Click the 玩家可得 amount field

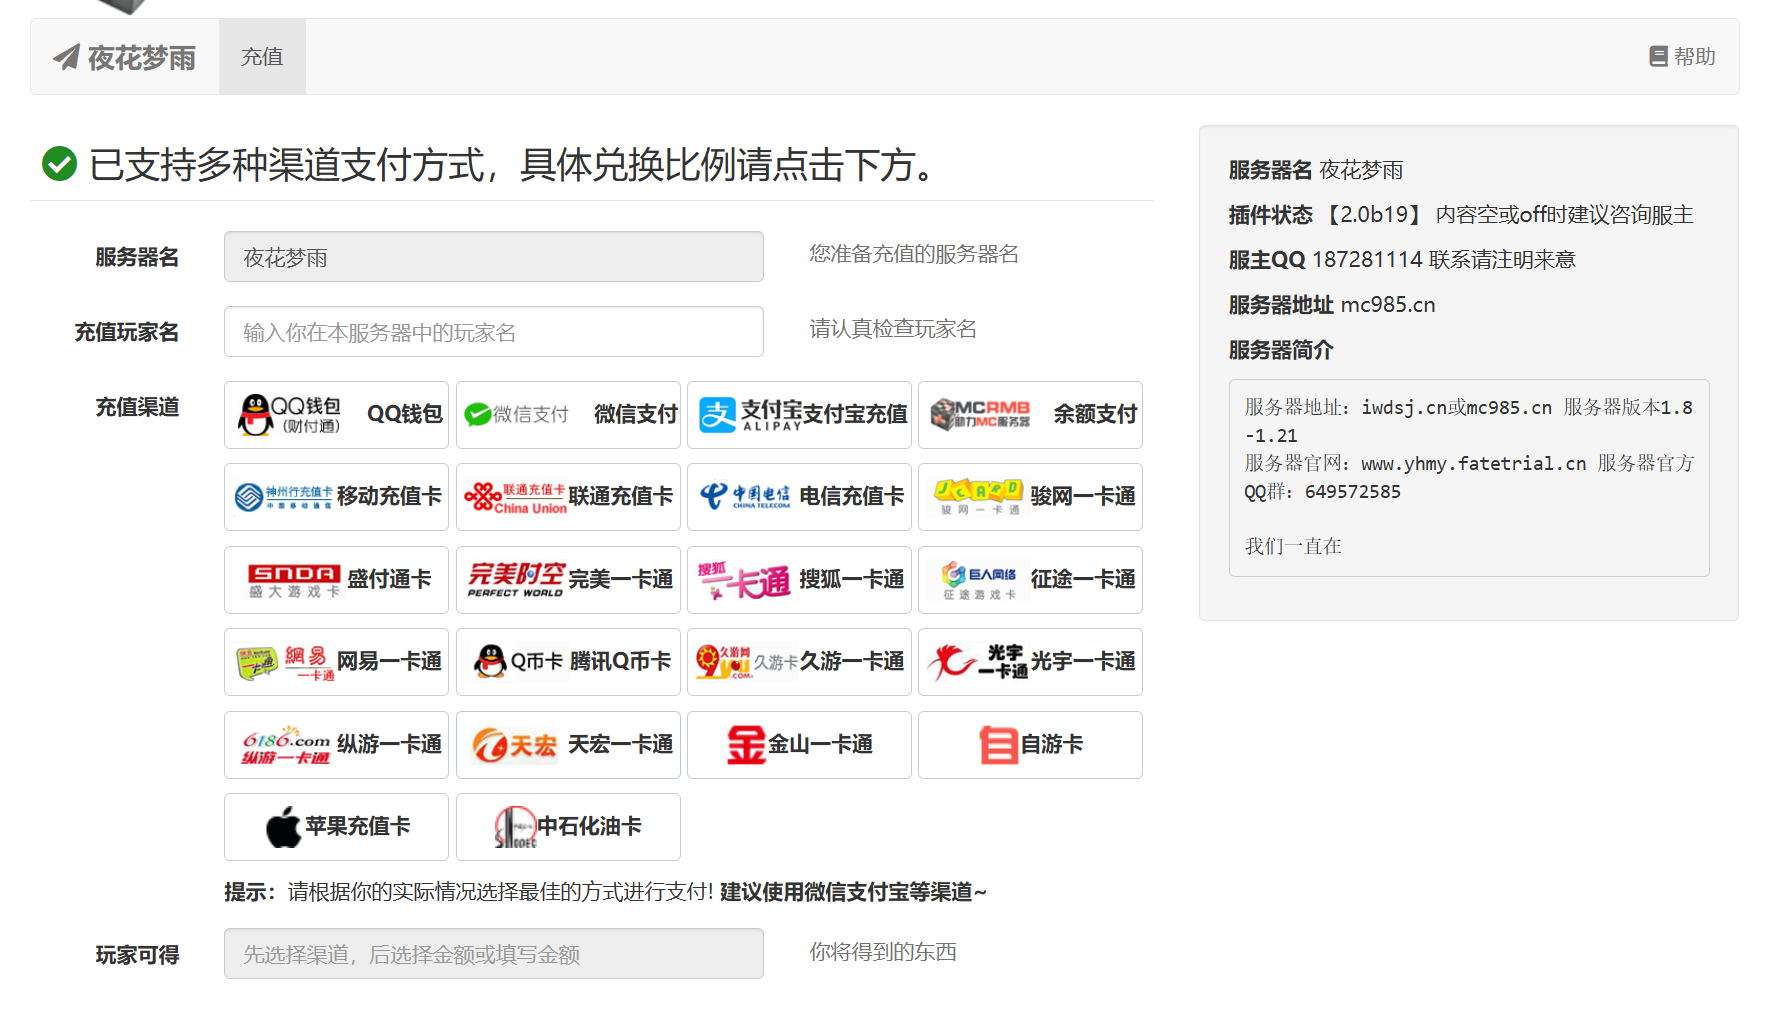tap(493, 954)
